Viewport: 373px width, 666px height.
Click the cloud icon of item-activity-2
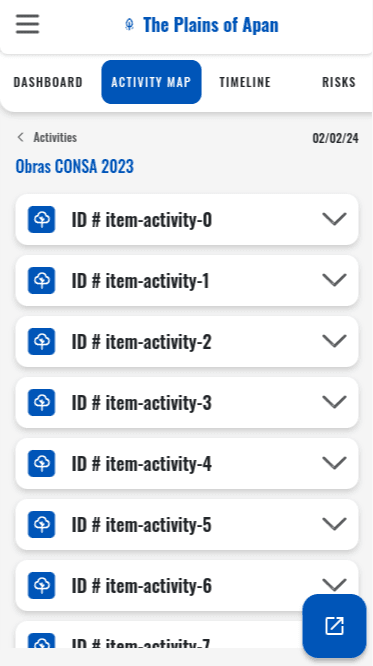click(x=42, y=341)
